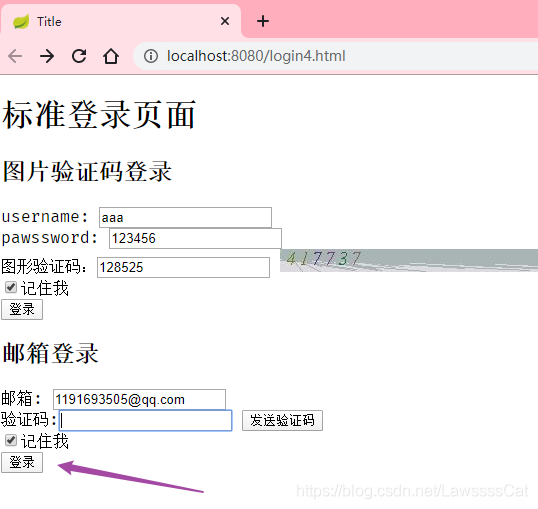Focus the 邮箱 email input field
The image size is (538, 509).
[139, 399]
